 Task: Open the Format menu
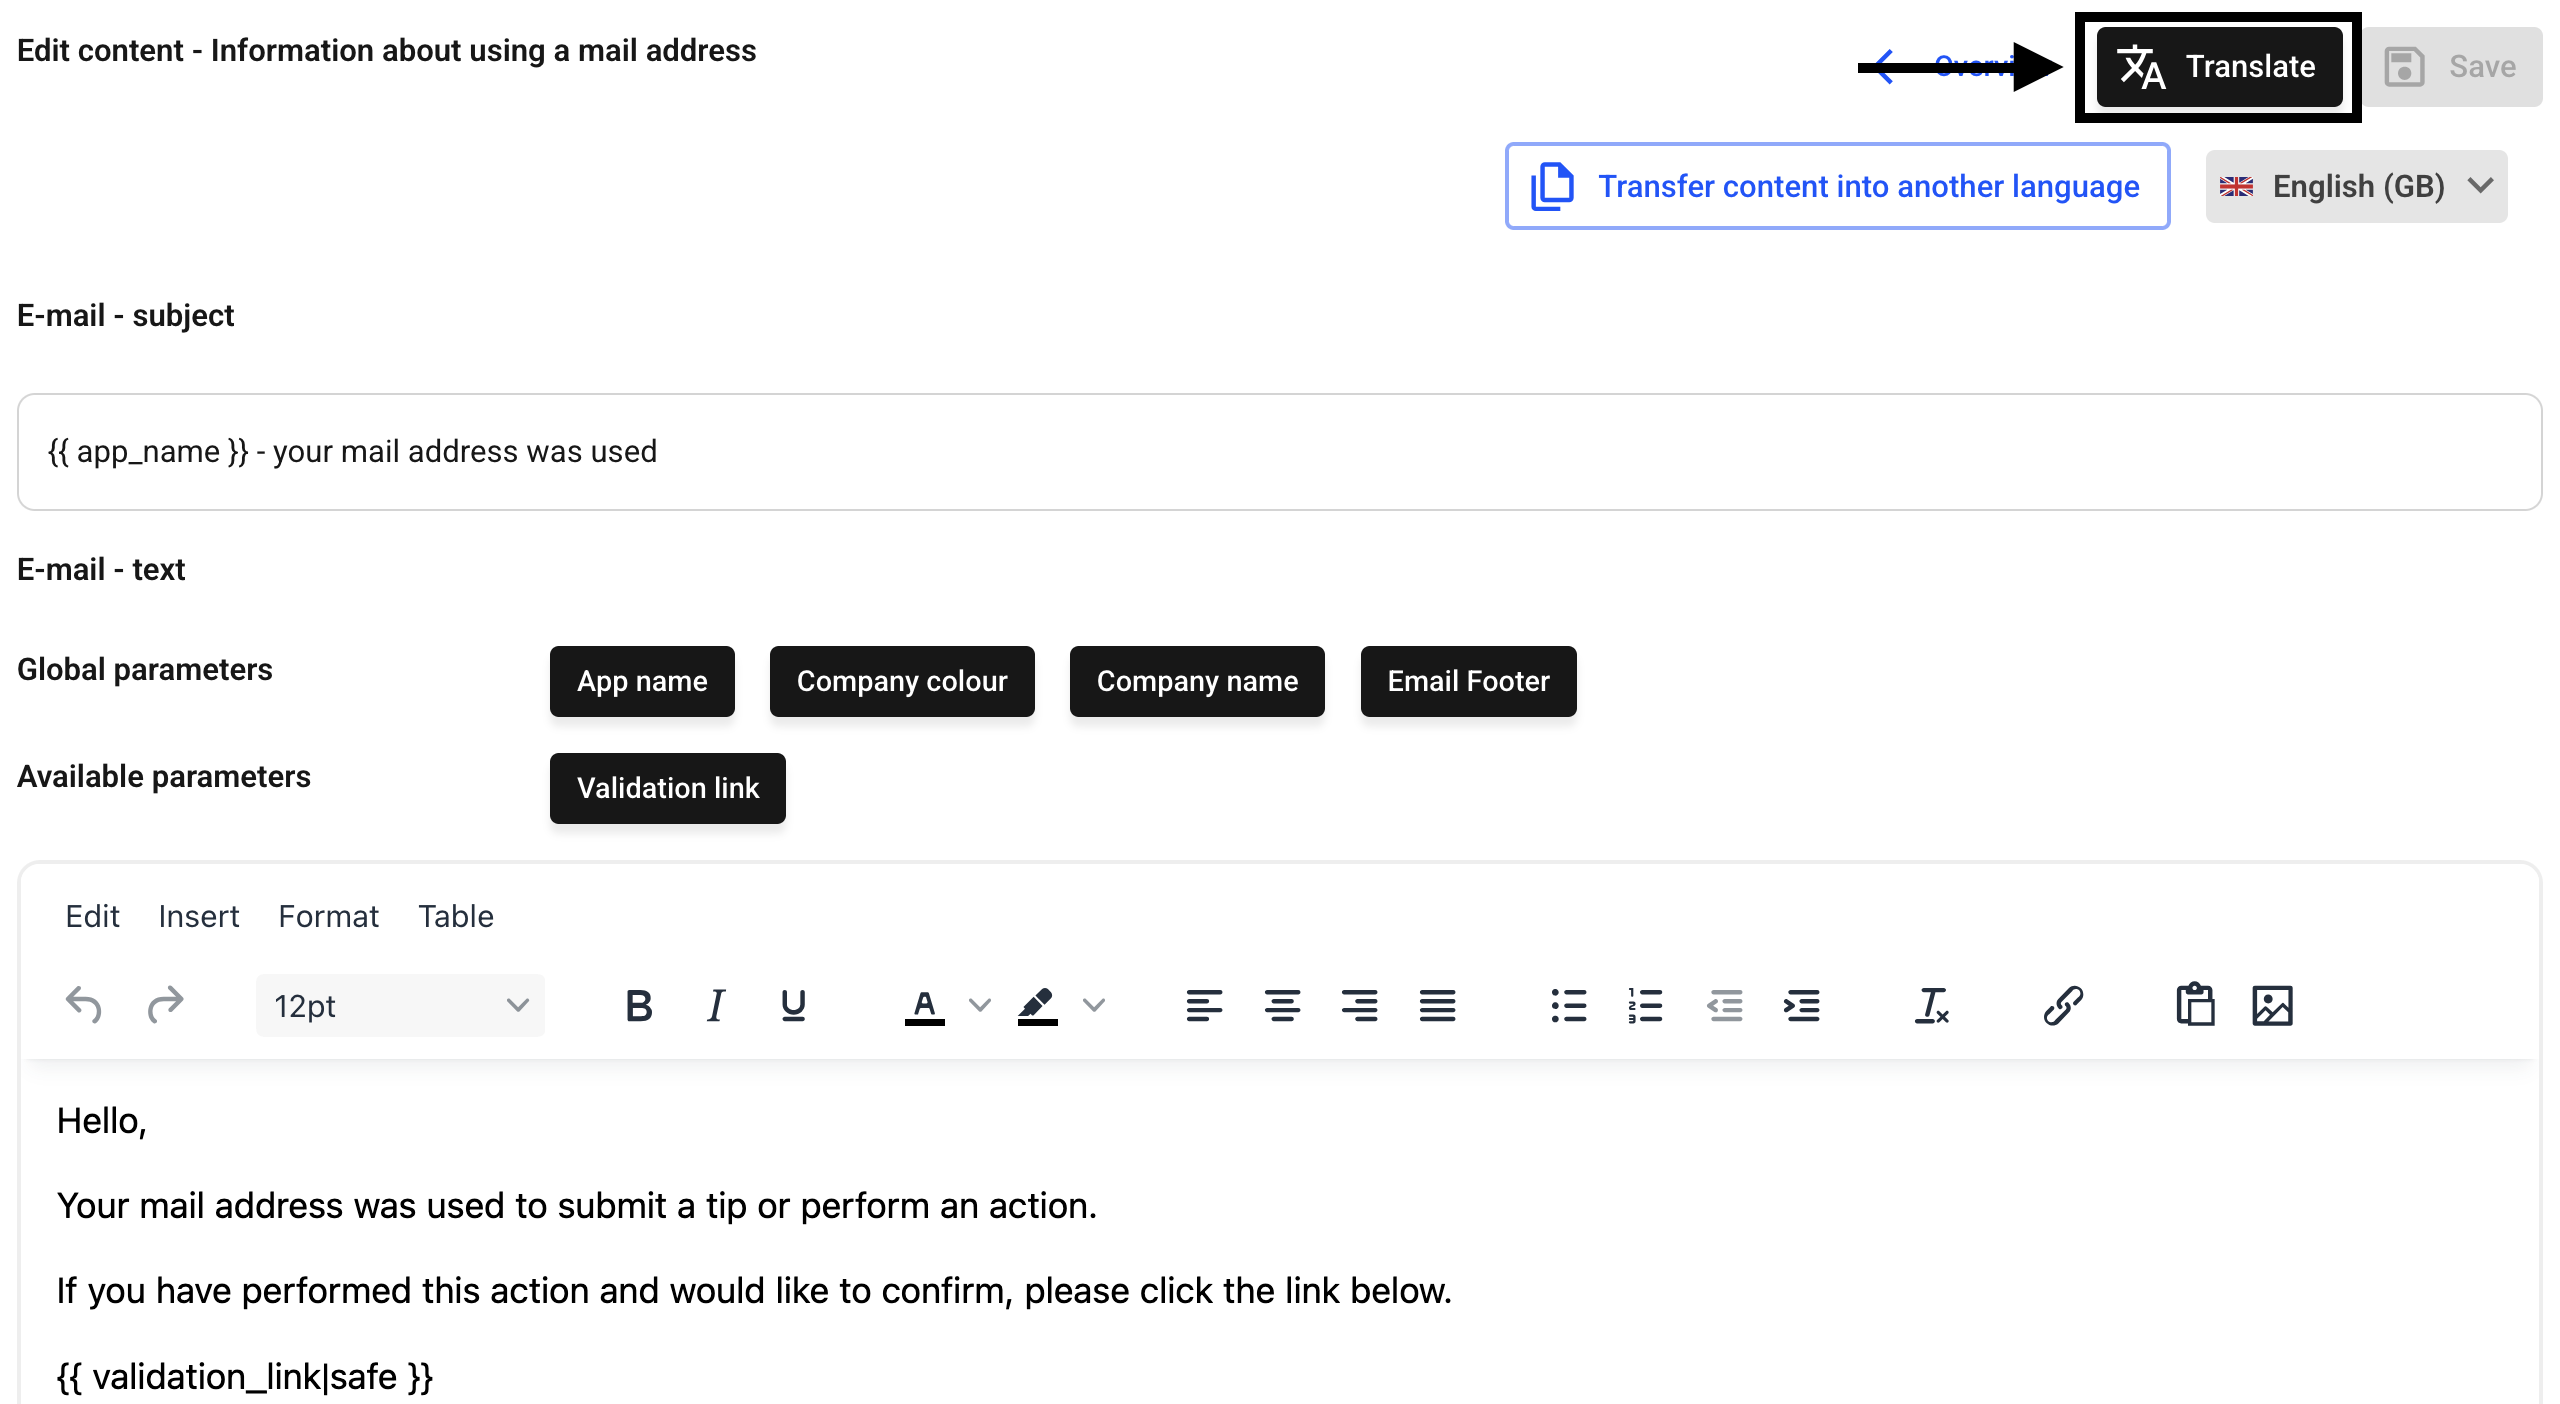click(x=328, y=916)
